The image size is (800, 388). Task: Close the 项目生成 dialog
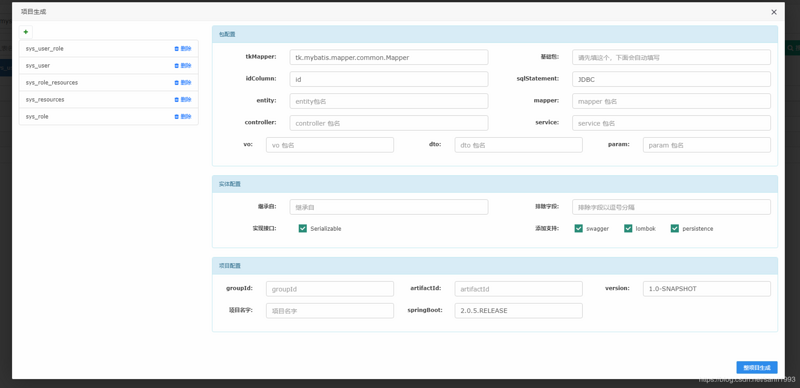pos(774,12)
